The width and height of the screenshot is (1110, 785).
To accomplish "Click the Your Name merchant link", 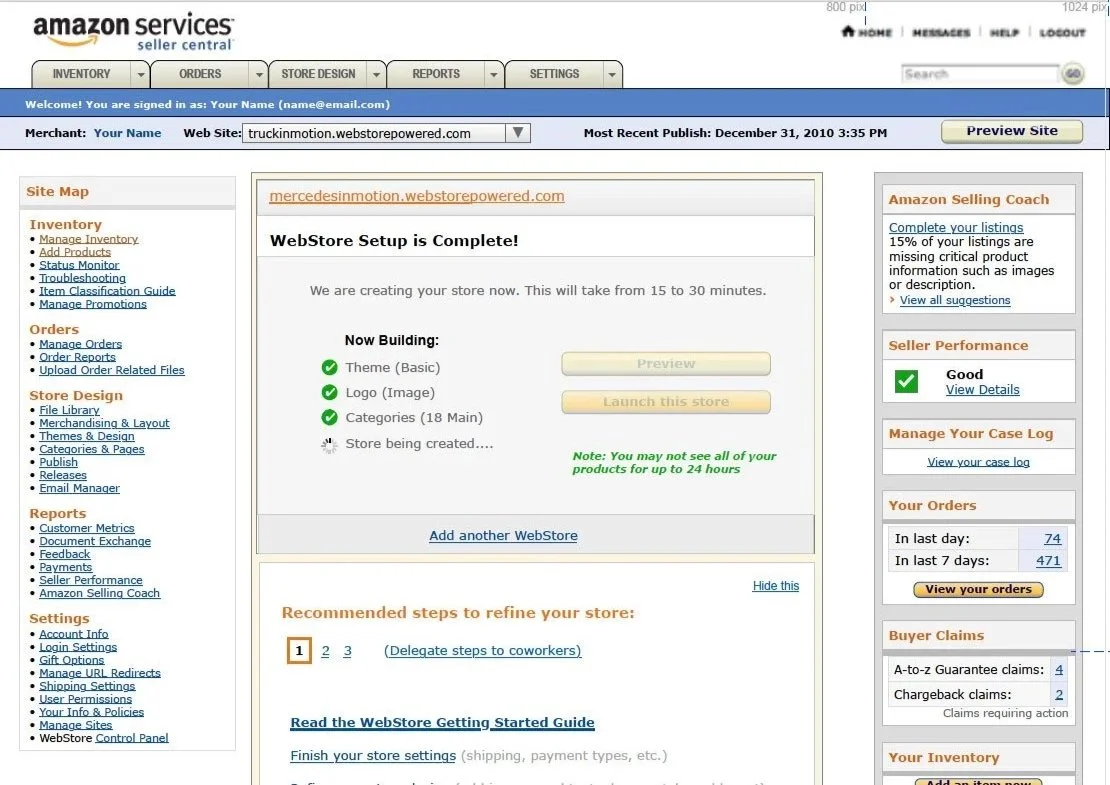I will (x=127, y=133).
